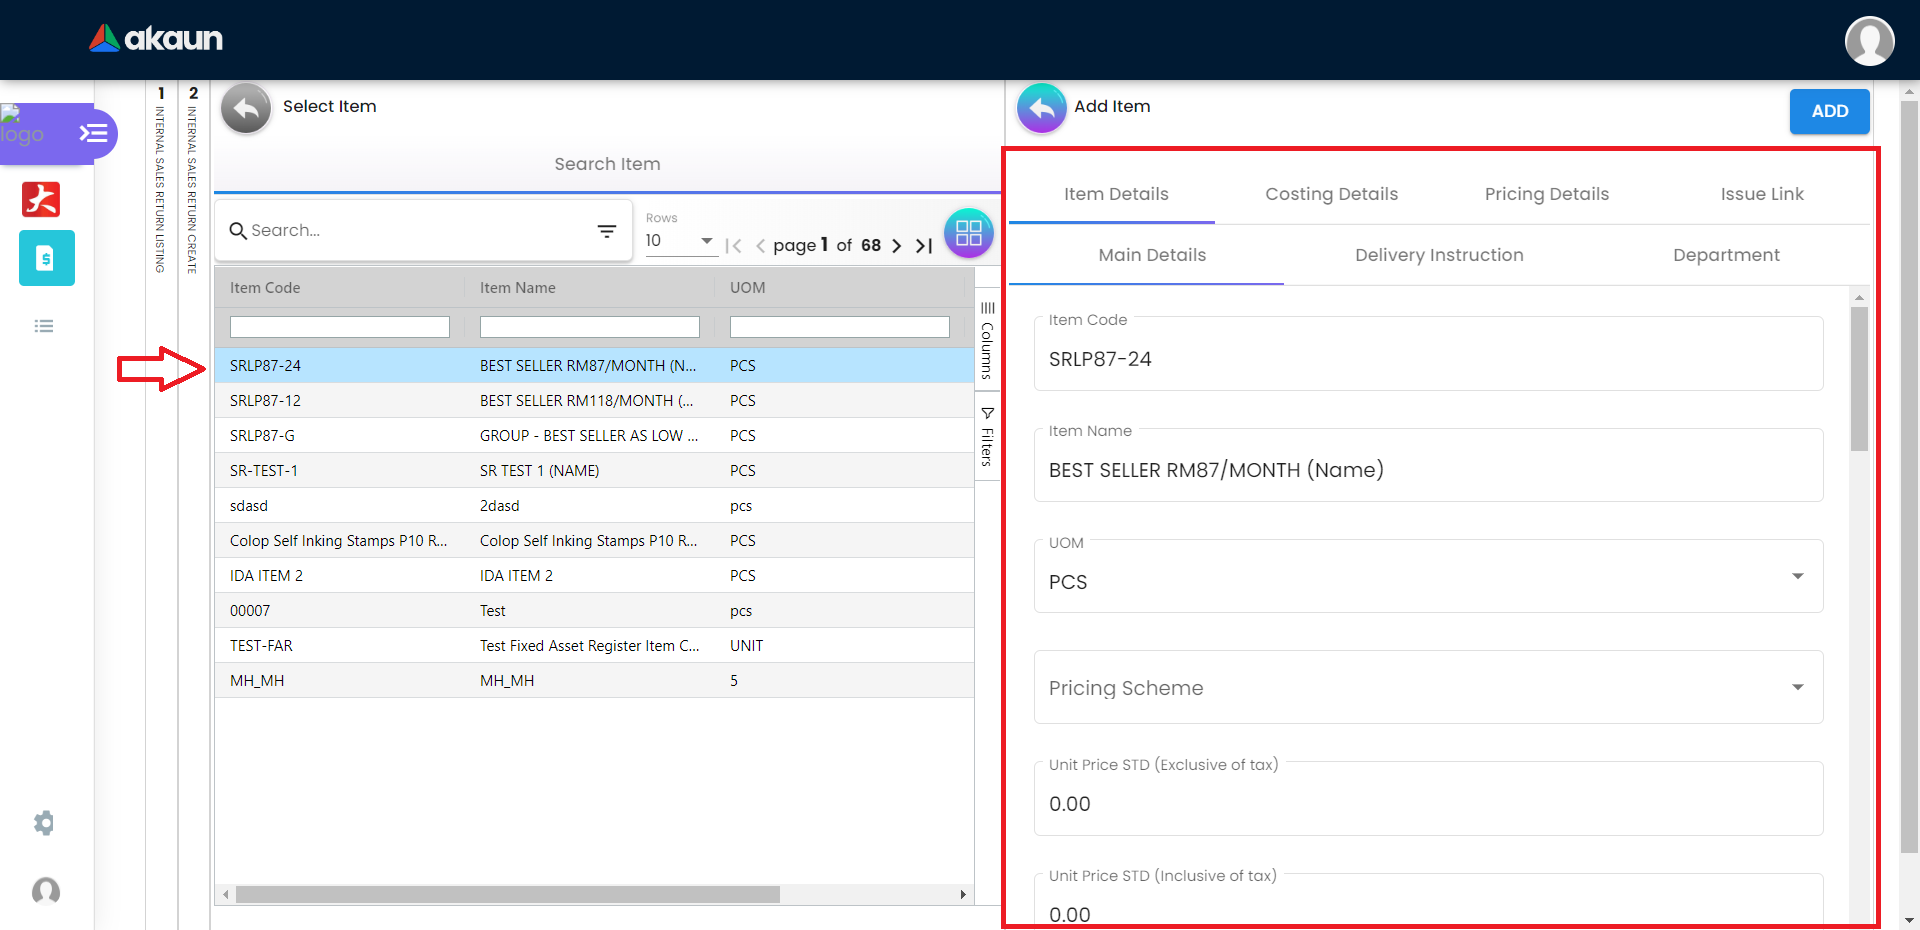Open the teal invoice document icon

point(46,258)
